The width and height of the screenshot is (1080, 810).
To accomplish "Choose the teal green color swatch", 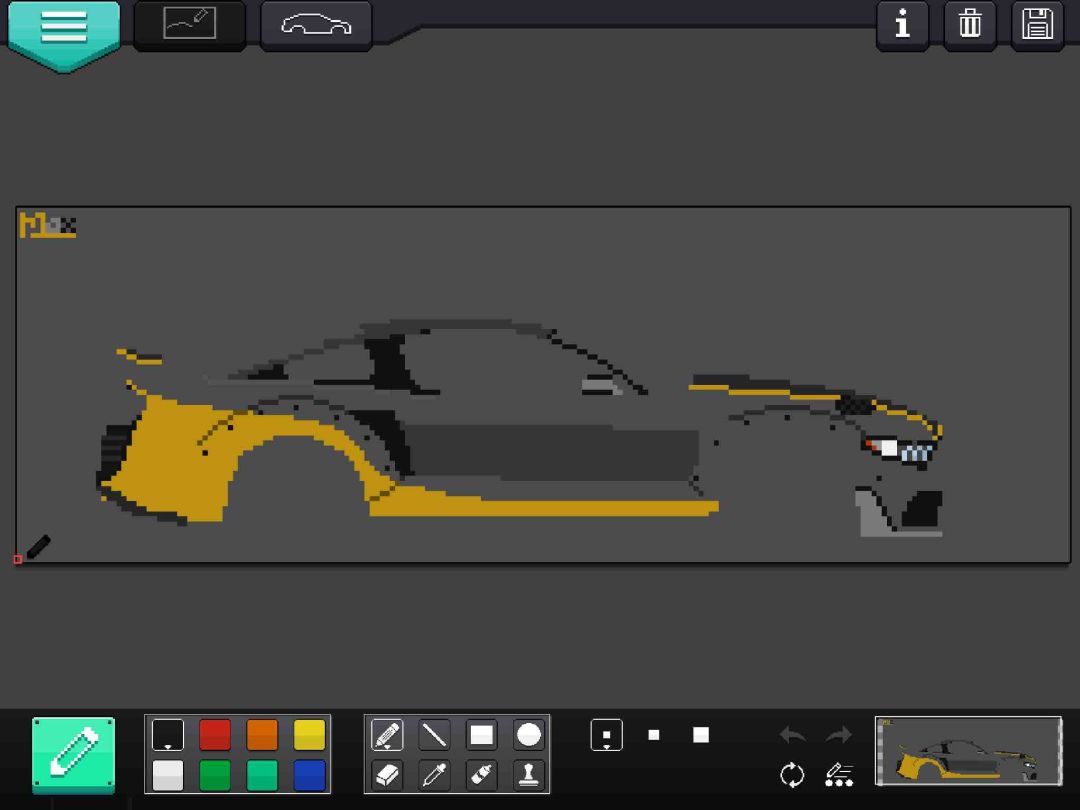I will [262, 776].
